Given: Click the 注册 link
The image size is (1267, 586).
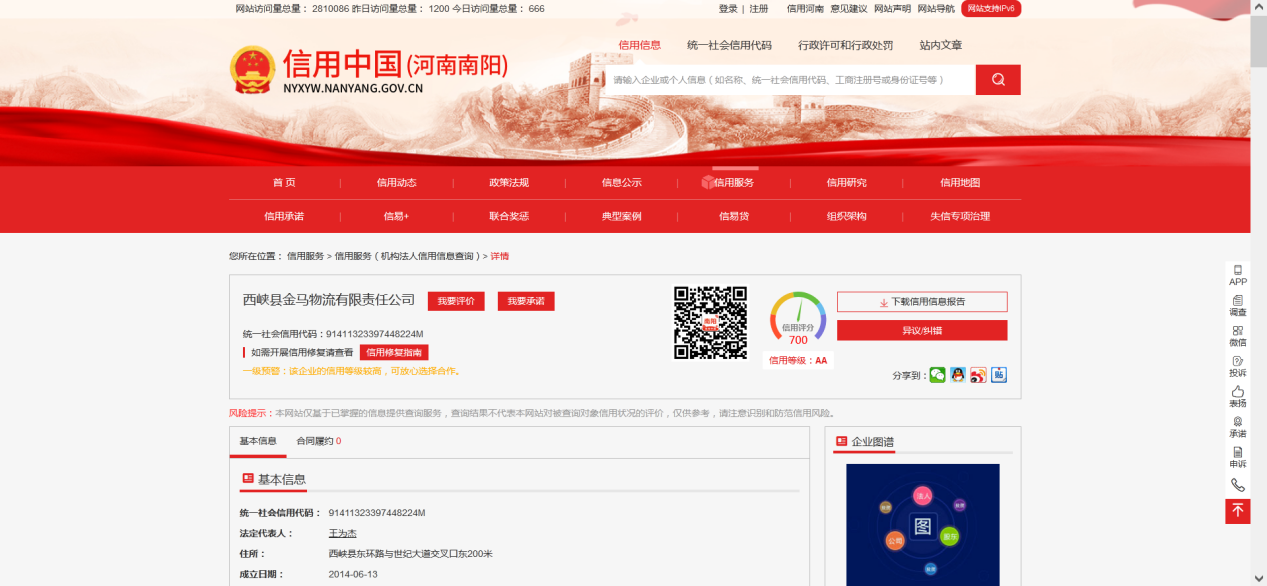Looking at the screenshot, I should click(x=759, y=9).
